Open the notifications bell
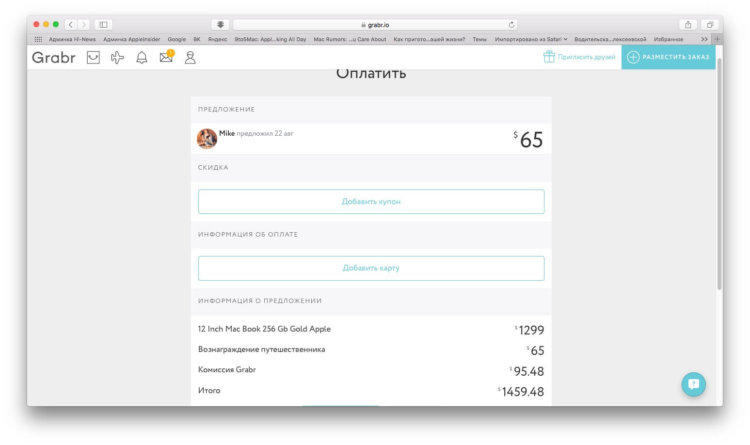 click(141, 58)
